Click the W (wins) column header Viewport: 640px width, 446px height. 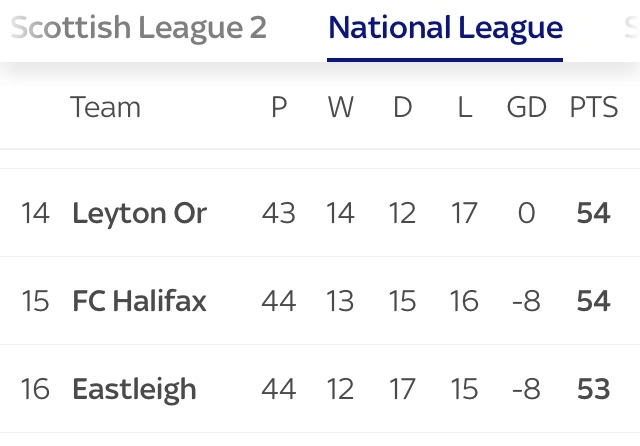[341, 107]
